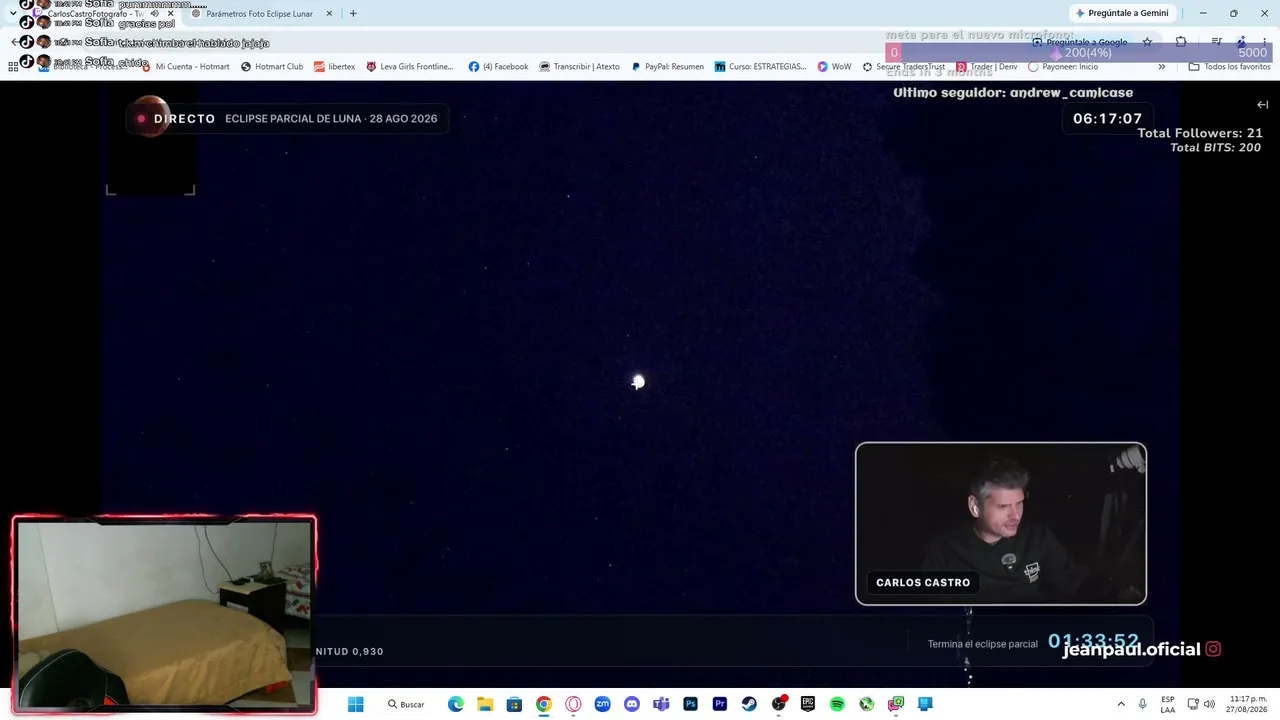
Task: Click the dark round taskbar icon with red badge
Action: point(779,704)
